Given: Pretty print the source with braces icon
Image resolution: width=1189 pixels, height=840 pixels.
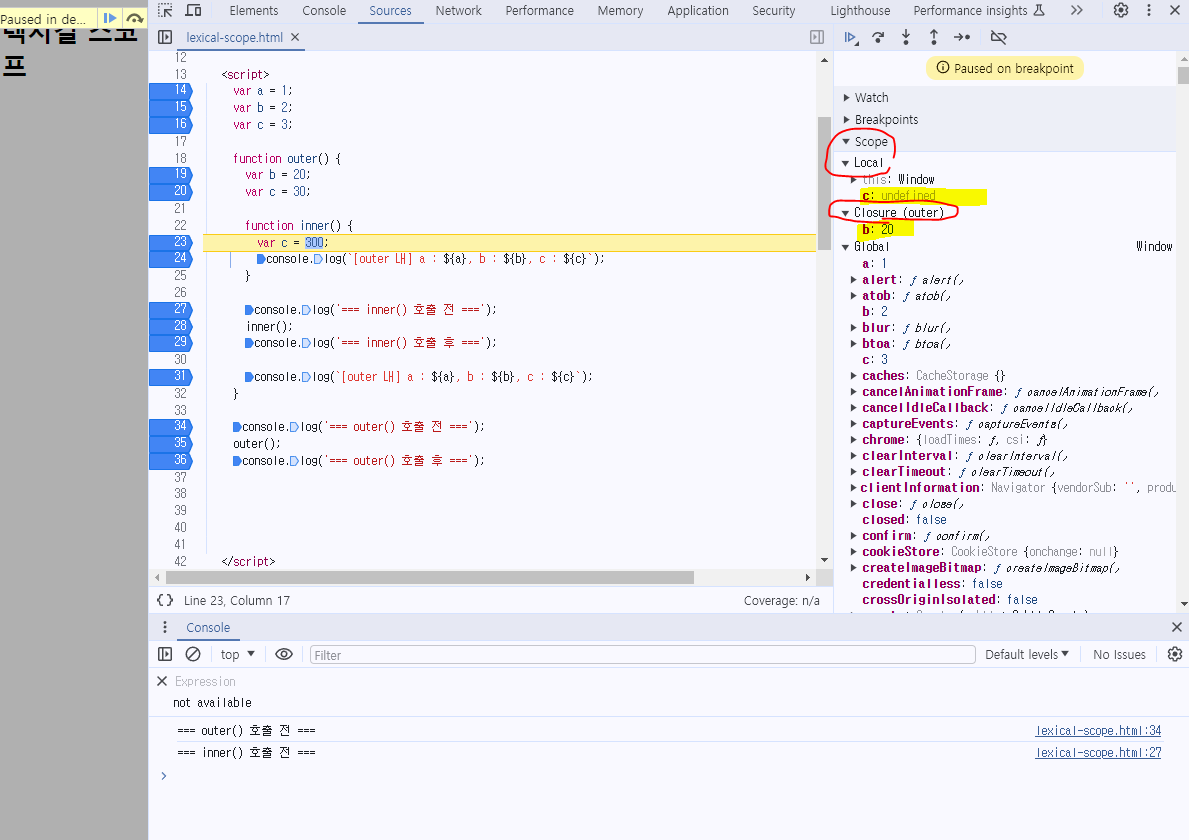Looking at the screenshot, I should tap(165, 600).
